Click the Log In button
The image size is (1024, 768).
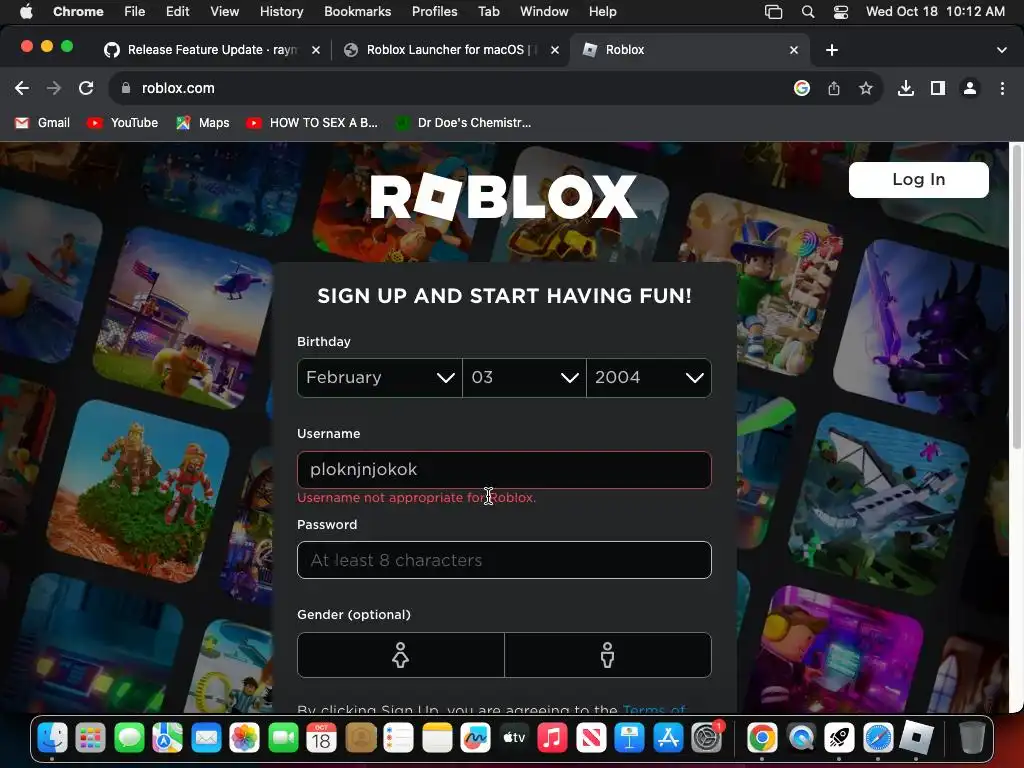pyautogui.click(x=918, y=180)
